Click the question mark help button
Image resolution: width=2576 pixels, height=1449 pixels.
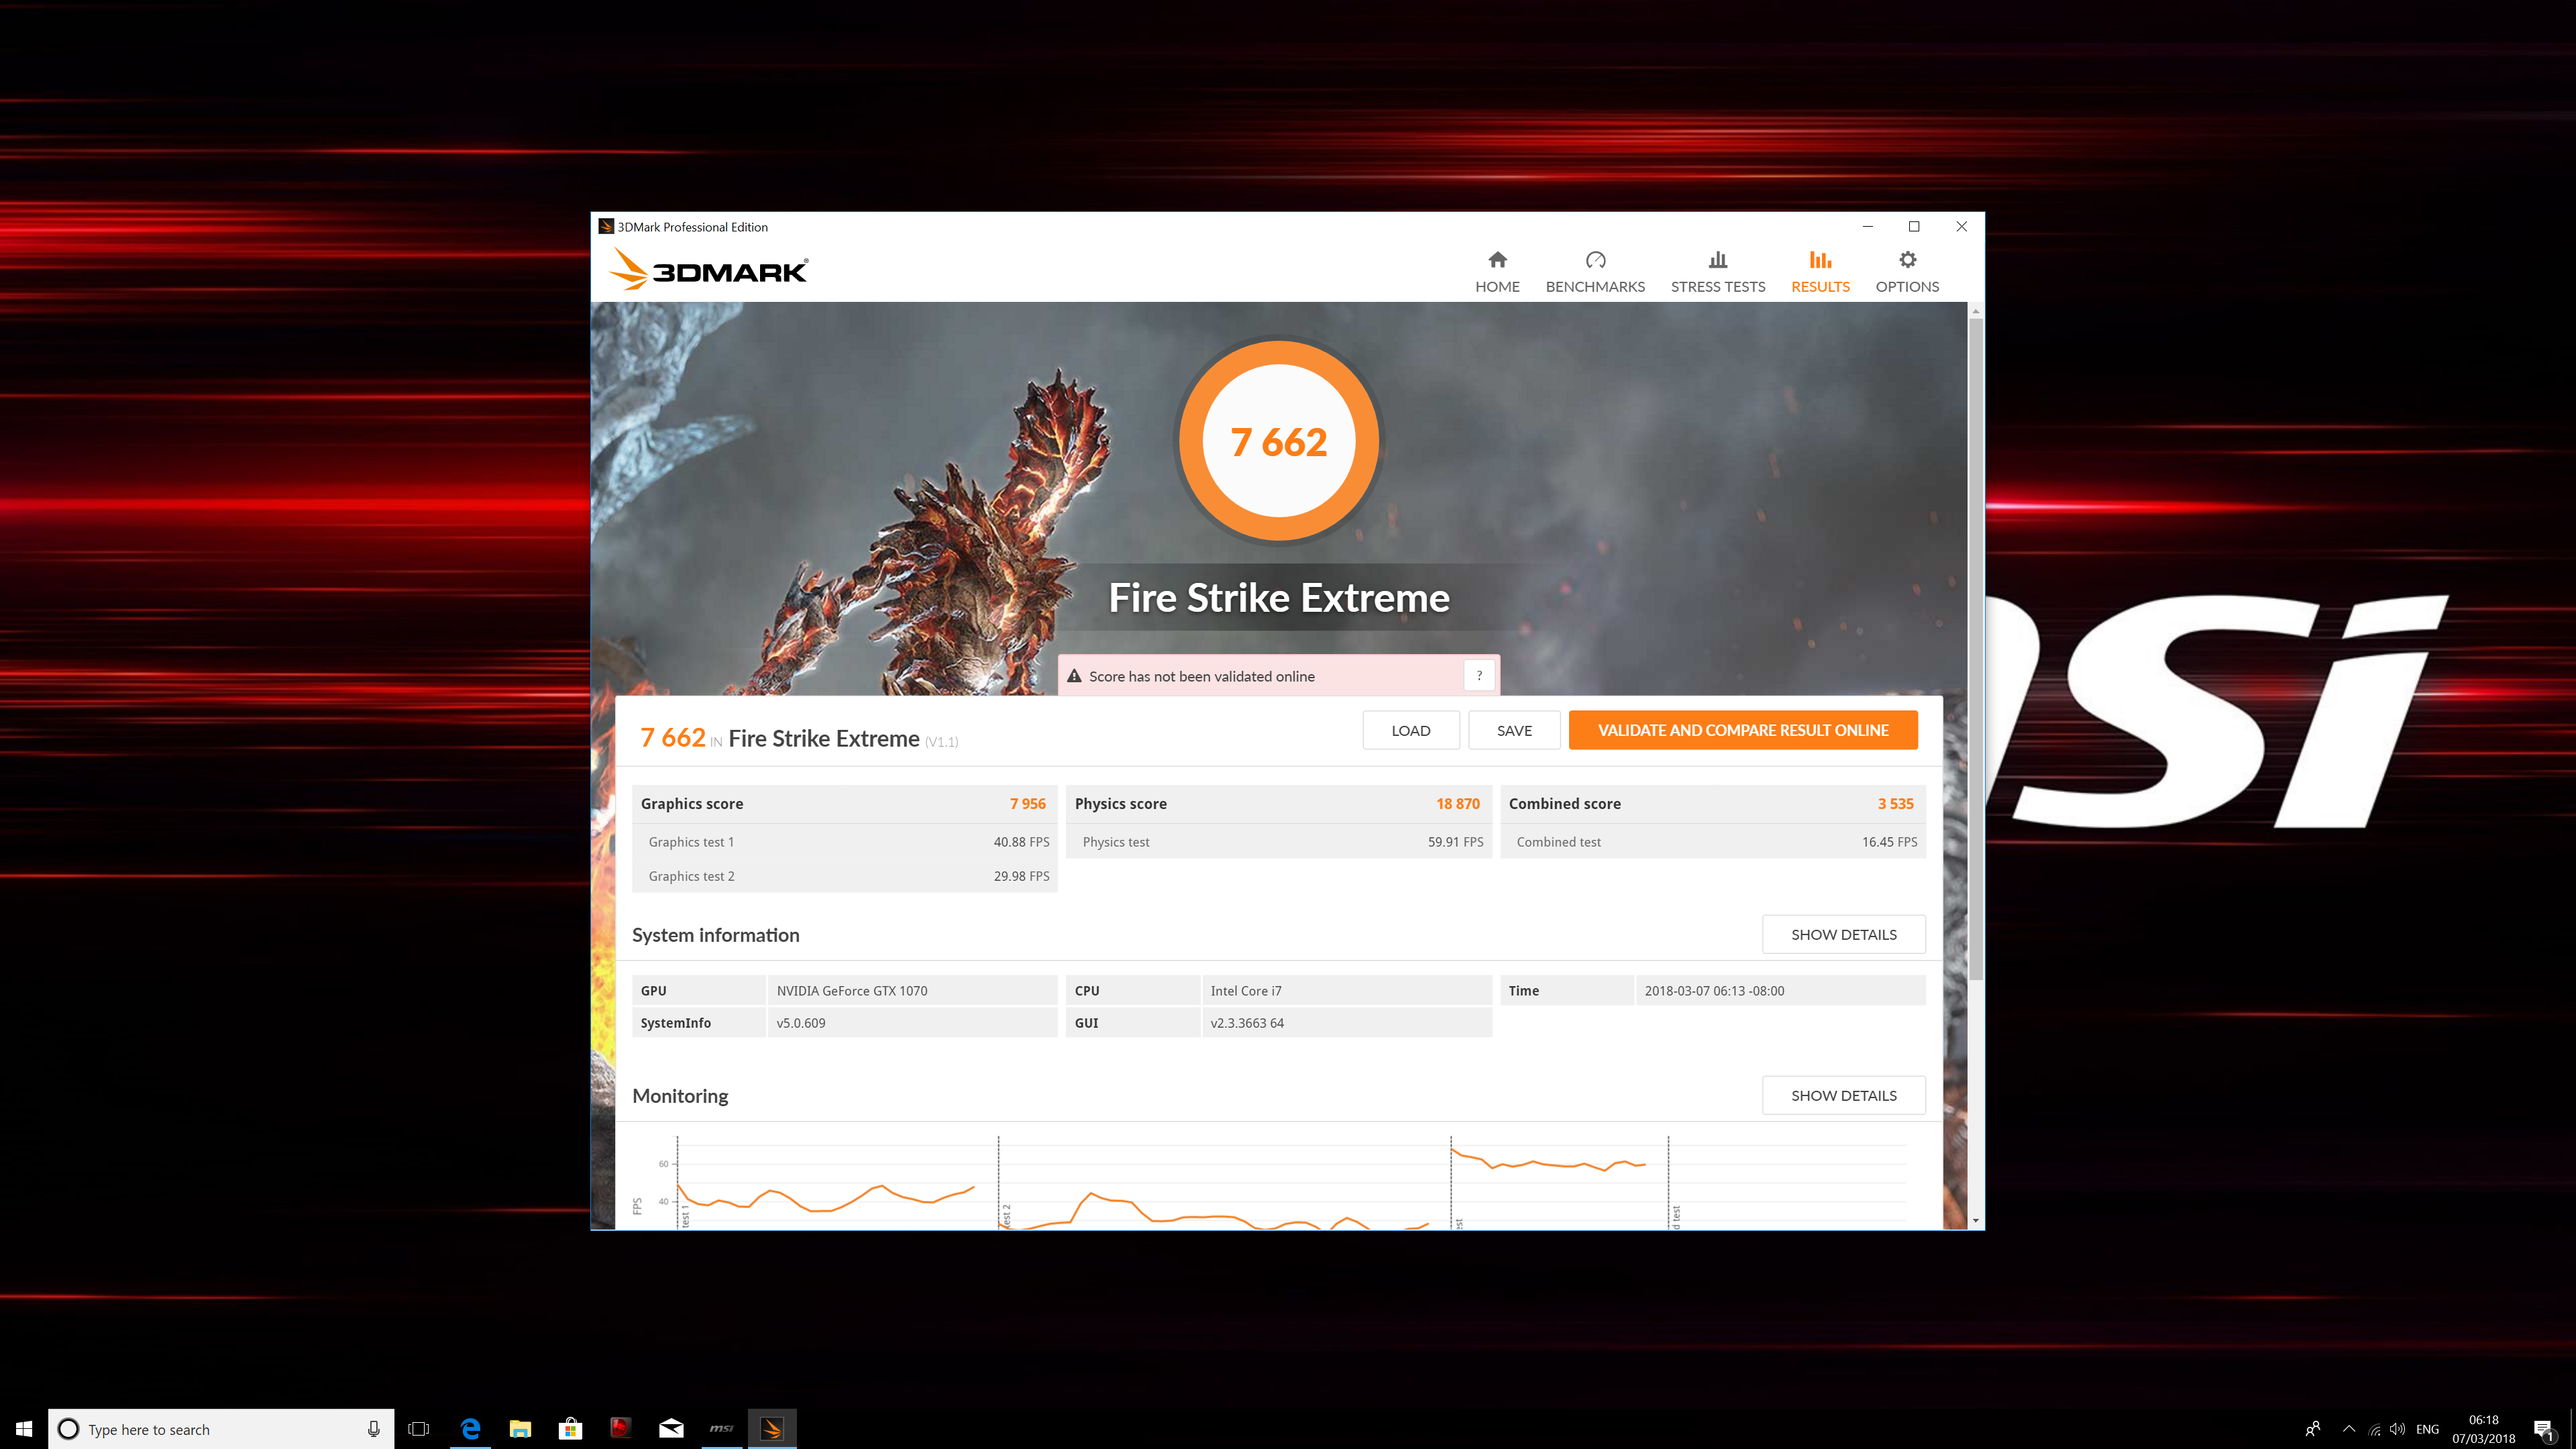click(x=1479, y=676)
